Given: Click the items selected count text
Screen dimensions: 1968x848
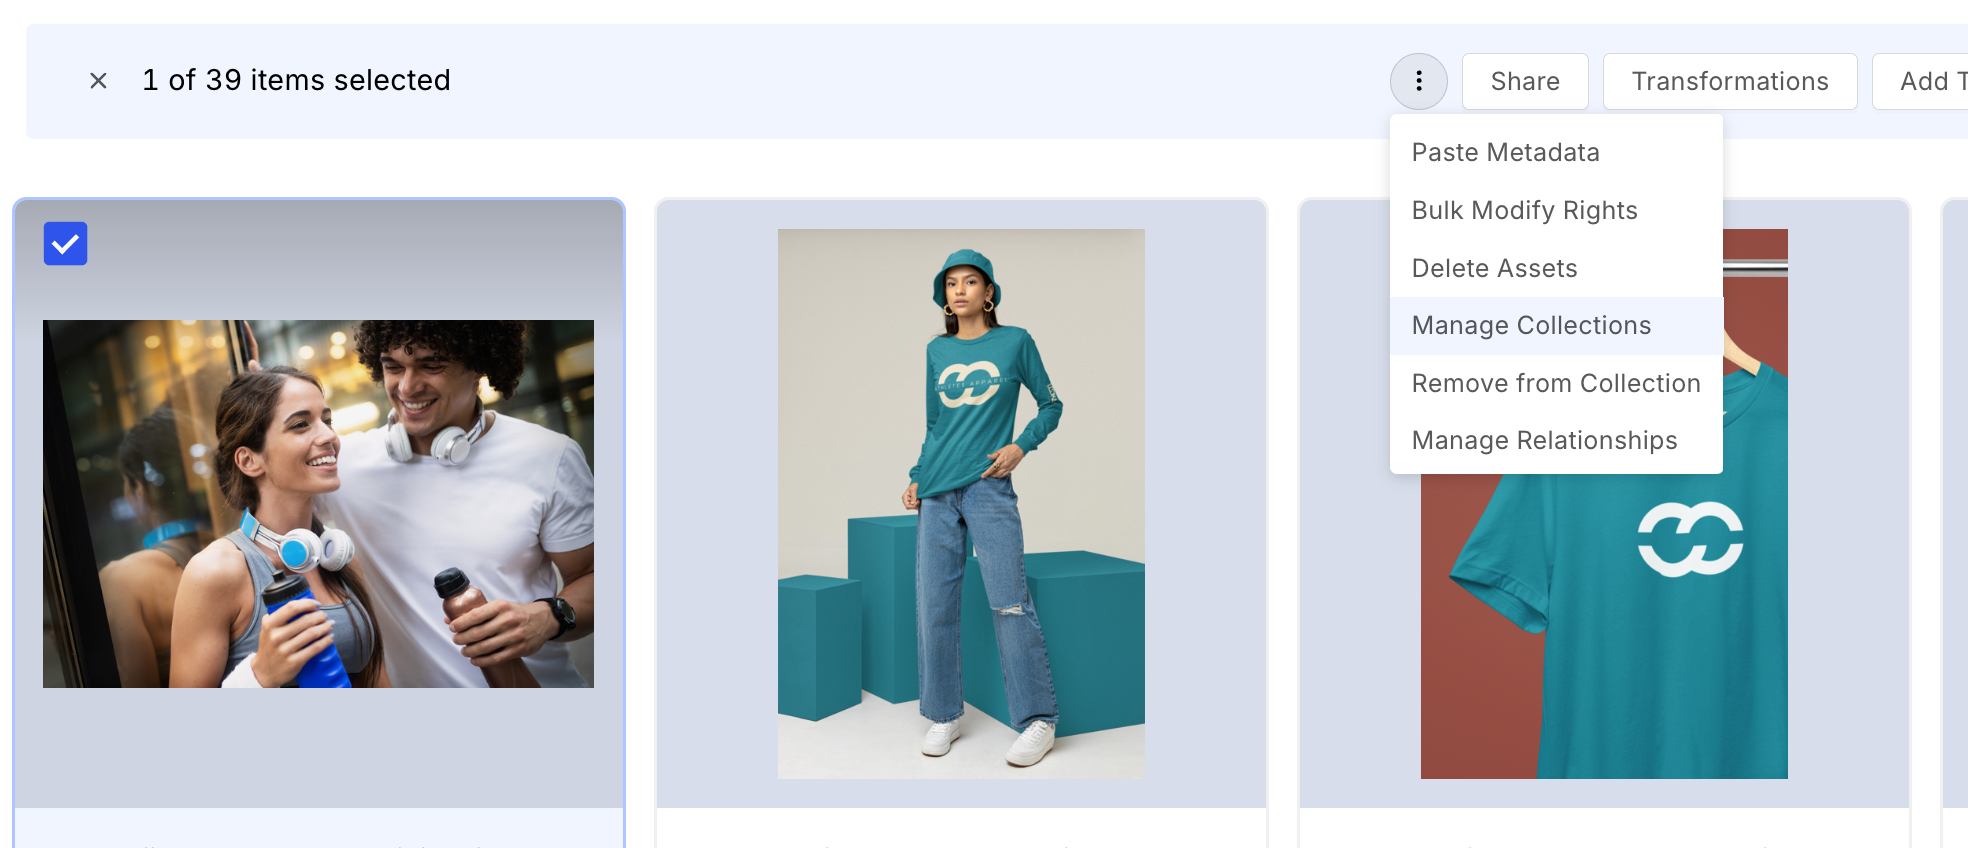Looking at the screenshot, I should 296,80.
